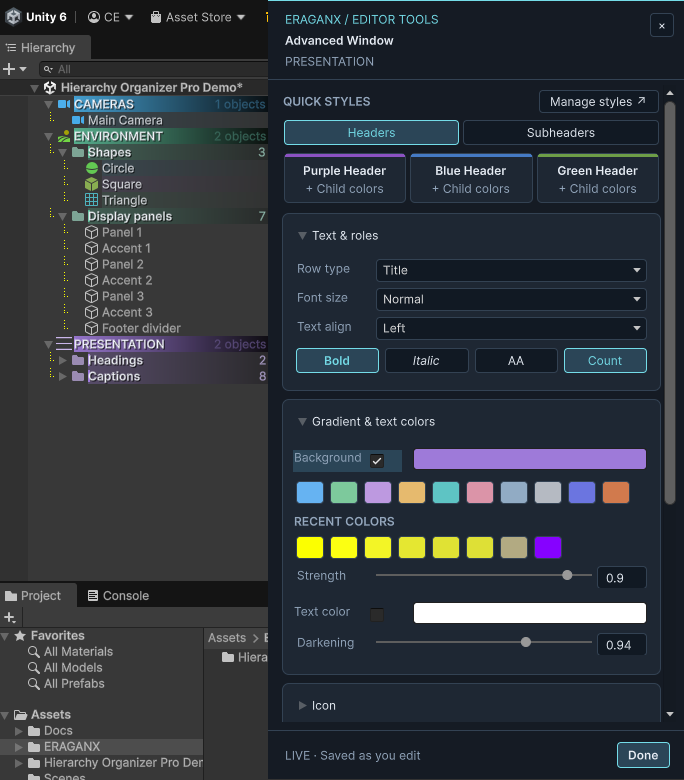684x780 pixels.
Task: Click the Main Camera icon
Action: [x=78, y=120]
